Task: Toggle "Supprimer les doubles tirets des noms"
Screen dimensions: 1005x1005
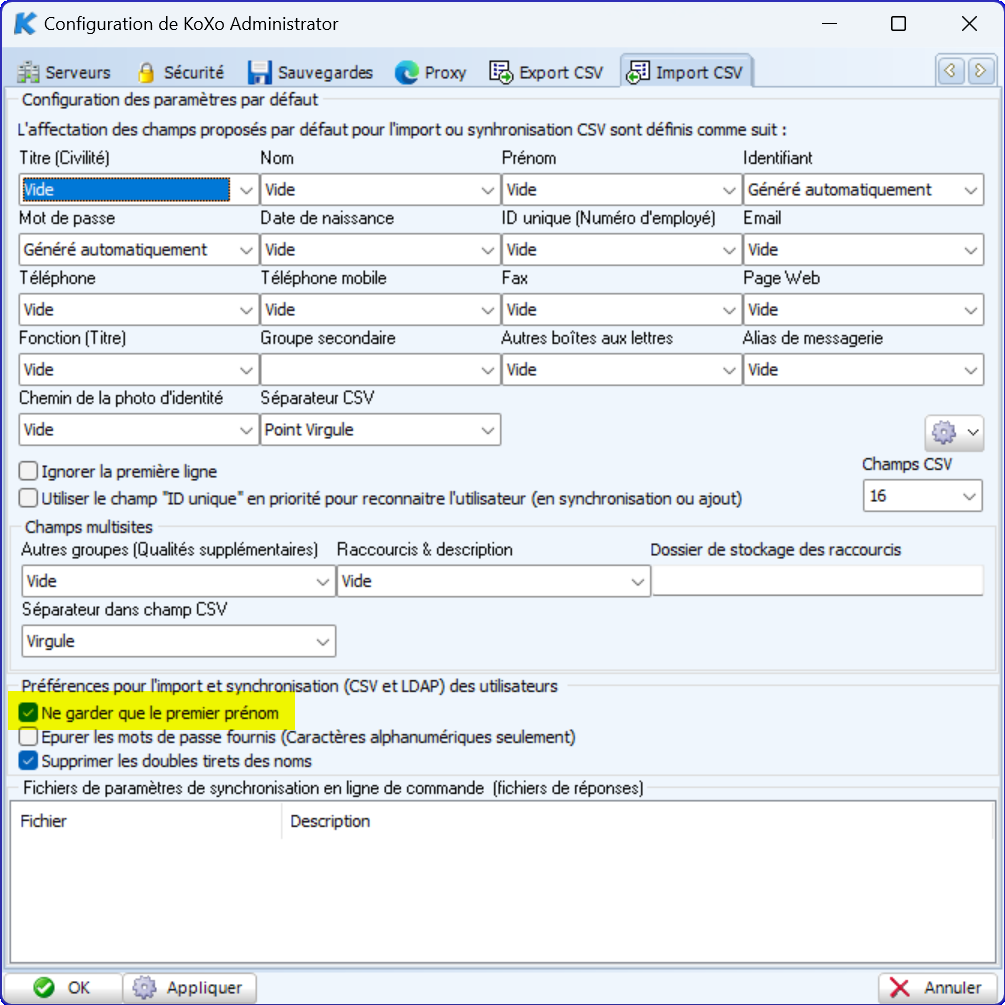Action: point(29,761)
